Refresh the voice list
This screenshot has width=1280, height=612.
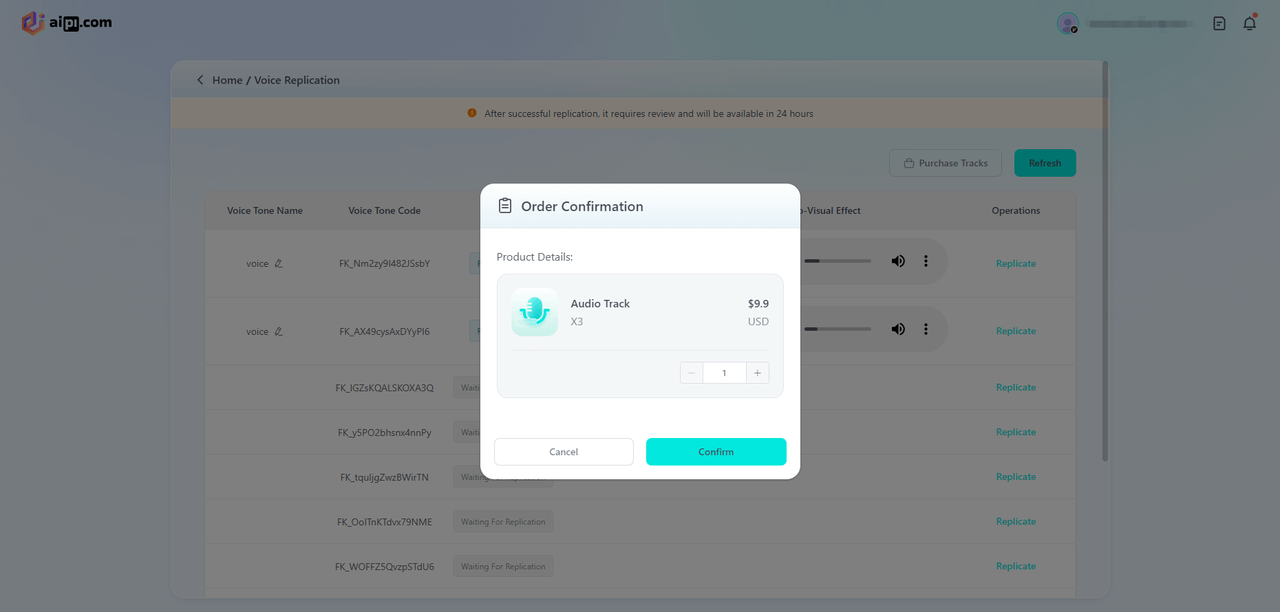[x=1045, y=163]
